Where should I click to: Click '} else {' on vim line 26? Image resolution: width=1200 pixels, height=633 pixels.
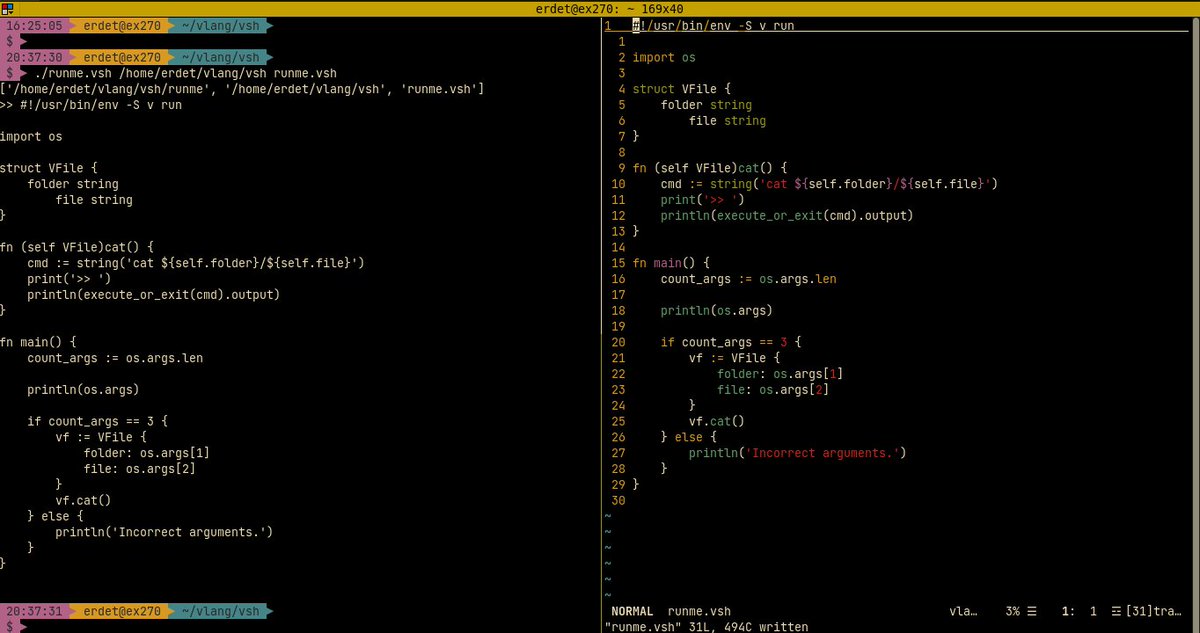tap(688, 437)
